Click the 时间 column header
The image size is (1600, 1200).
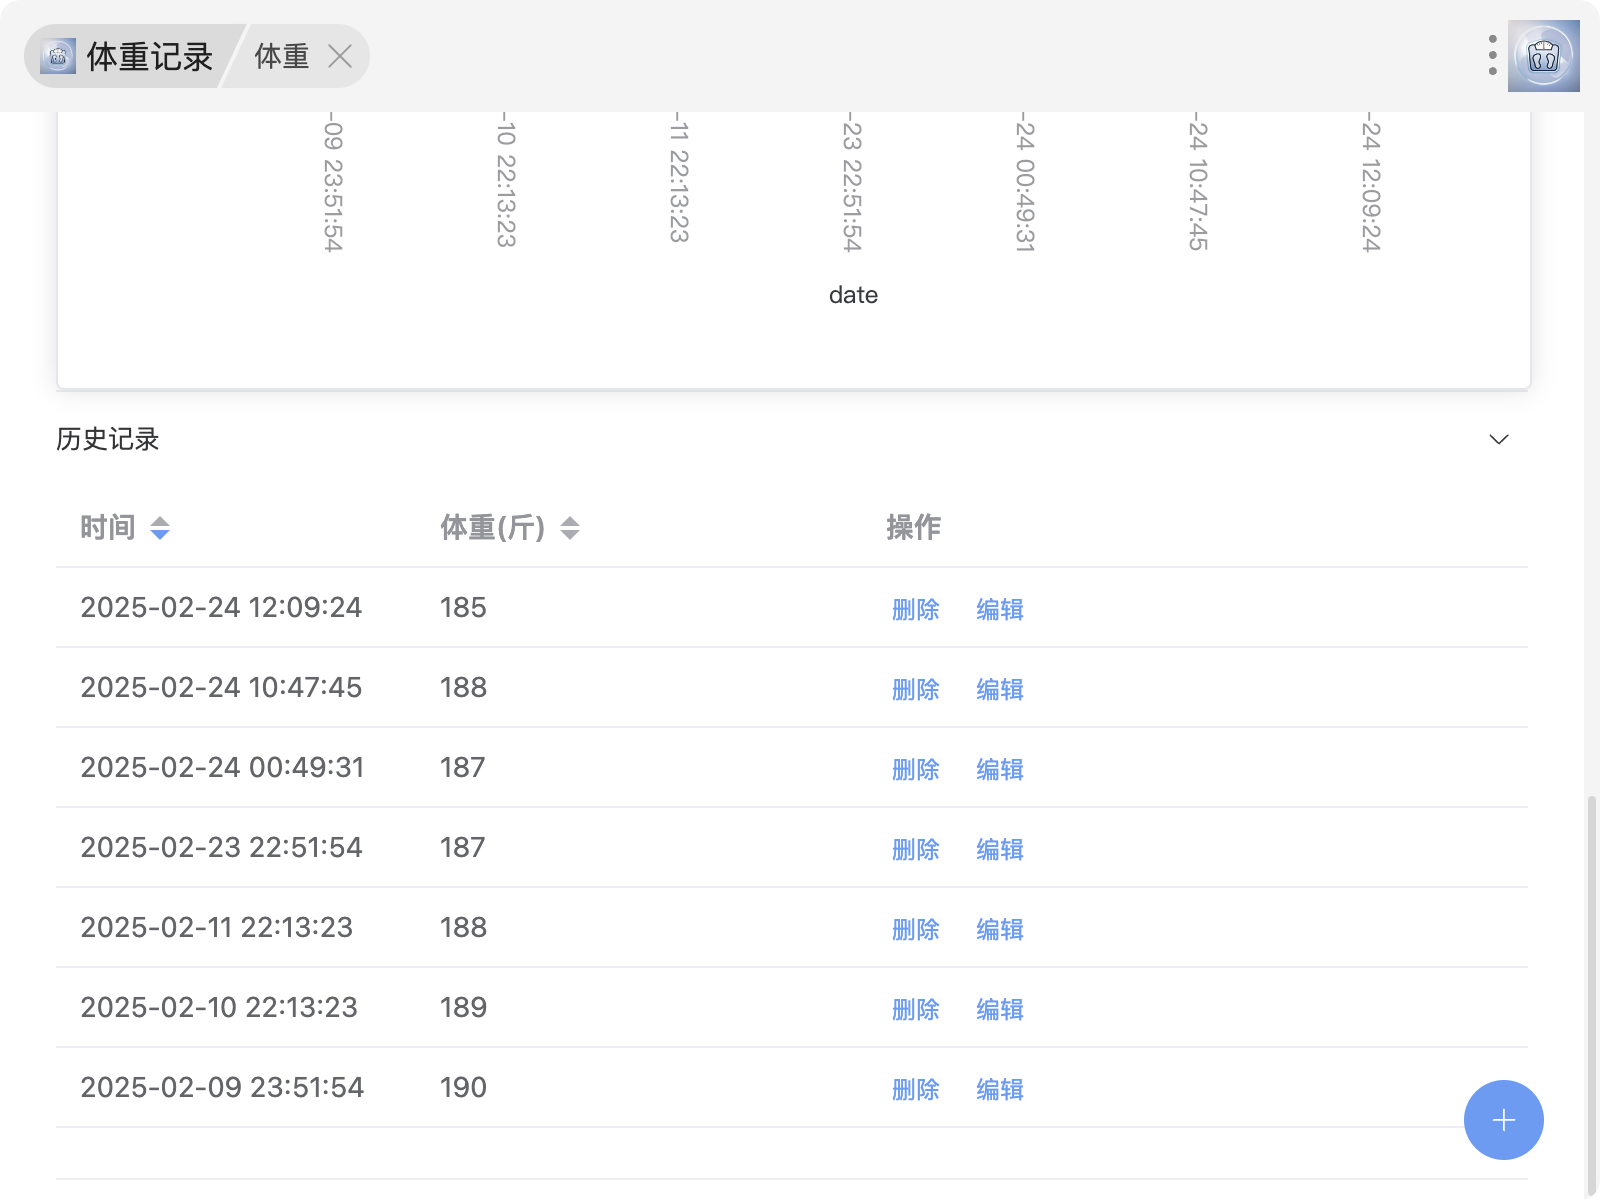coord(108,527)
